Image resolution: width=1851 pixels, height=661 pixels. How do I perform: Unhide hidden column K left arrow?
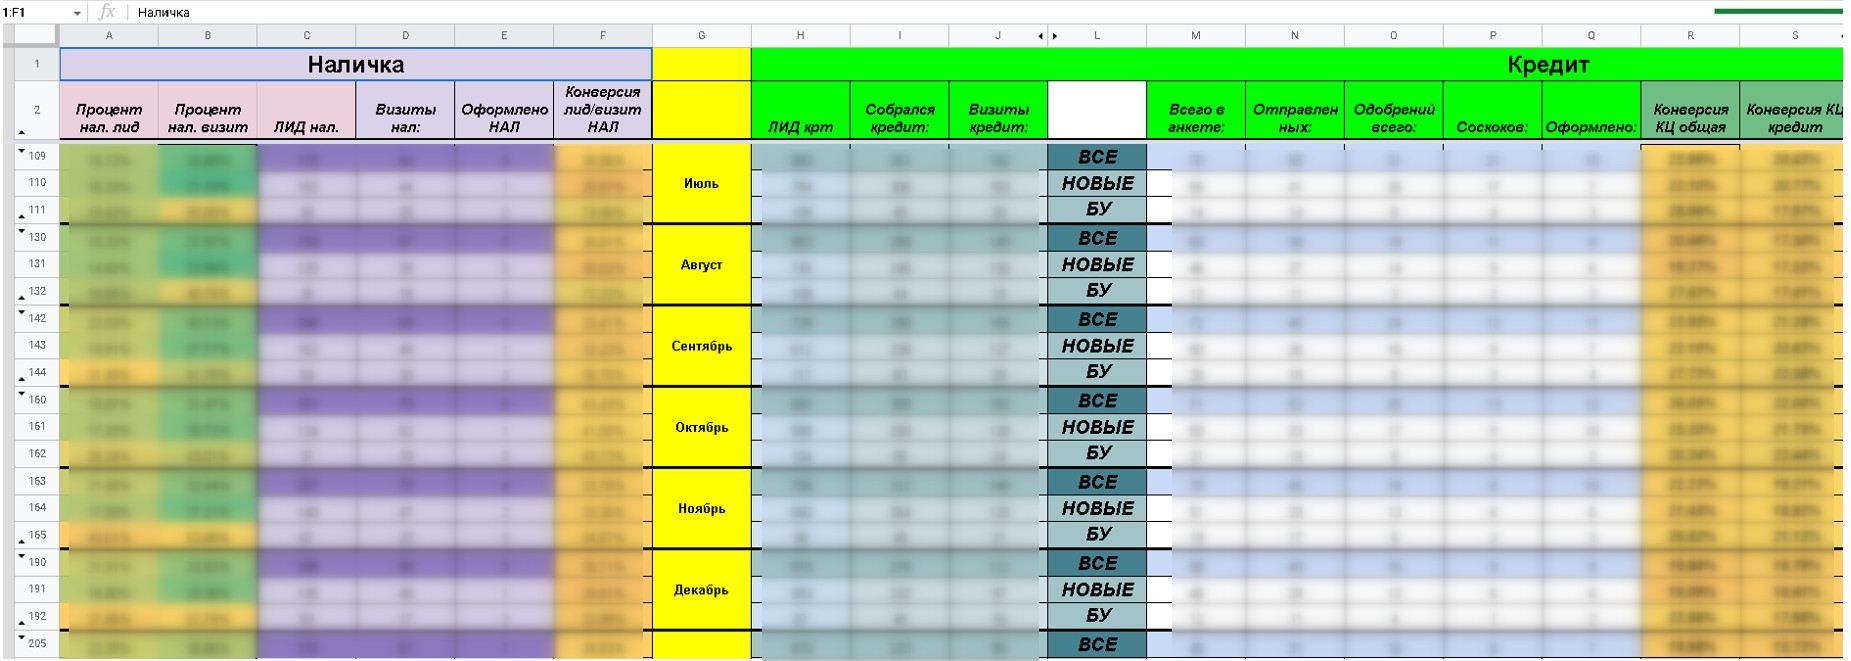(x=1041, y=36)
